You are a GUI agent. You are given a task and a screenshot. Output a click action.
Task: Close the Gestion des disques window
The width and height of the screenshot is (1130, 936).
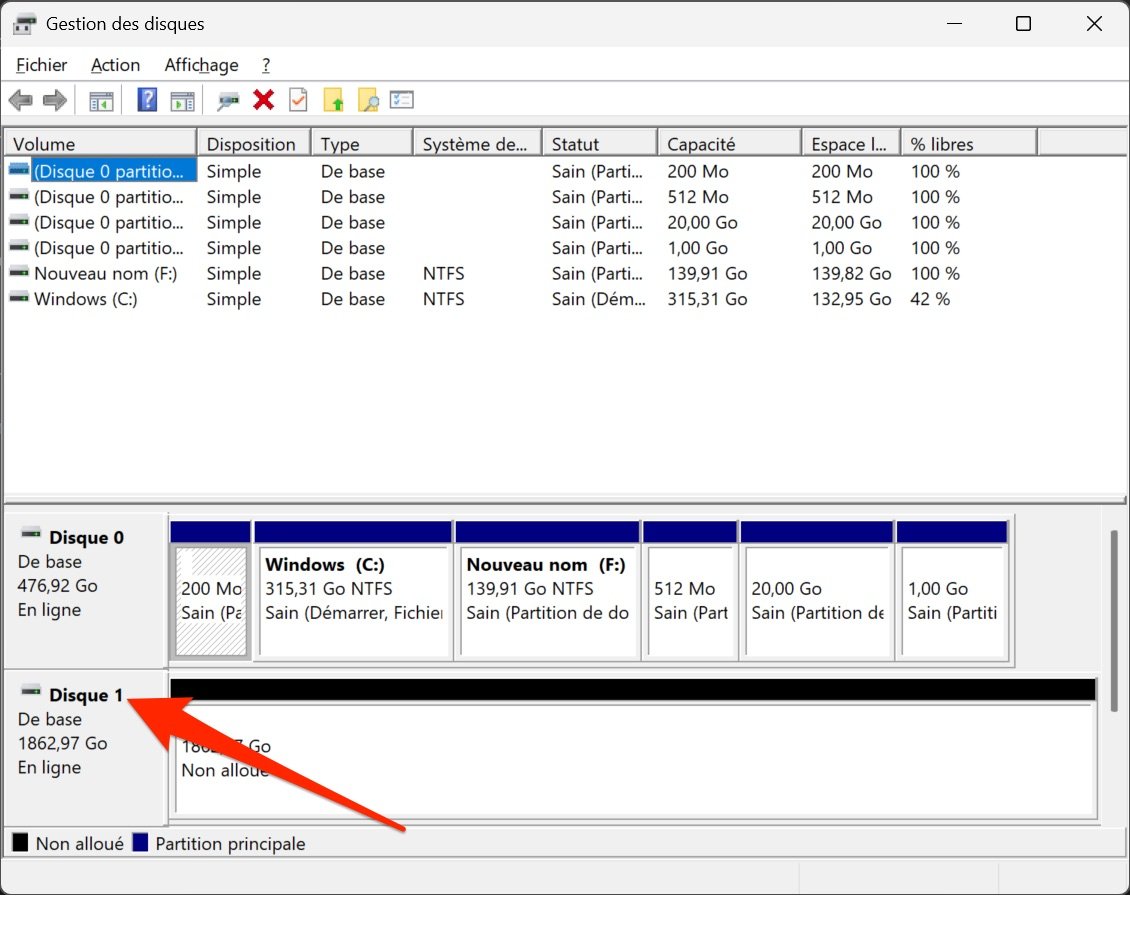click(1094, 24)
